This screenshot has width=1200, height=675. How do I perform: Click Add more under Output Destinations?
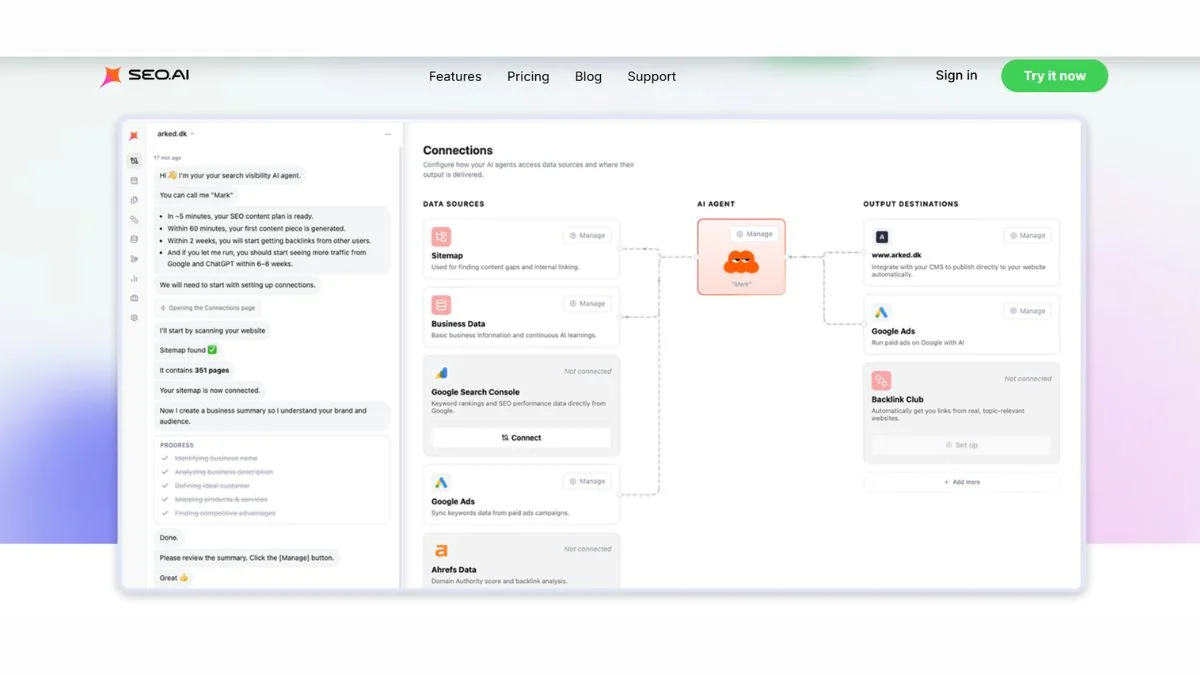[x=961, y=482]
